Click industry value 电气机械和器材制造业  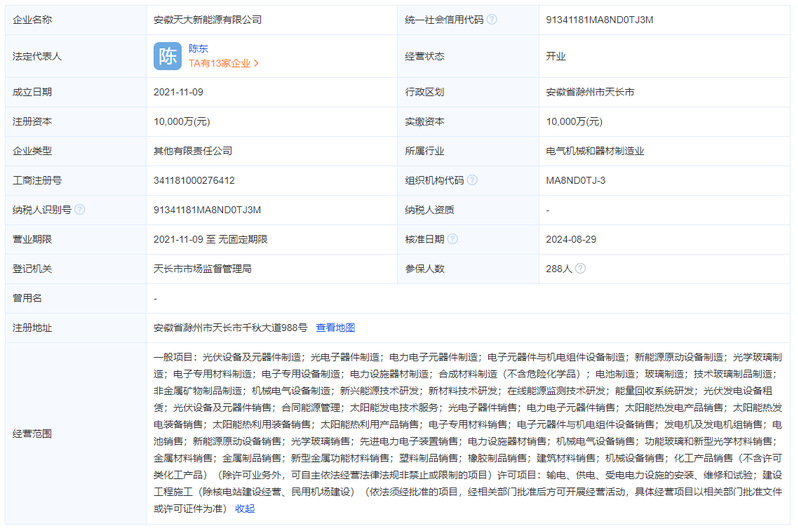coord(594,151)
